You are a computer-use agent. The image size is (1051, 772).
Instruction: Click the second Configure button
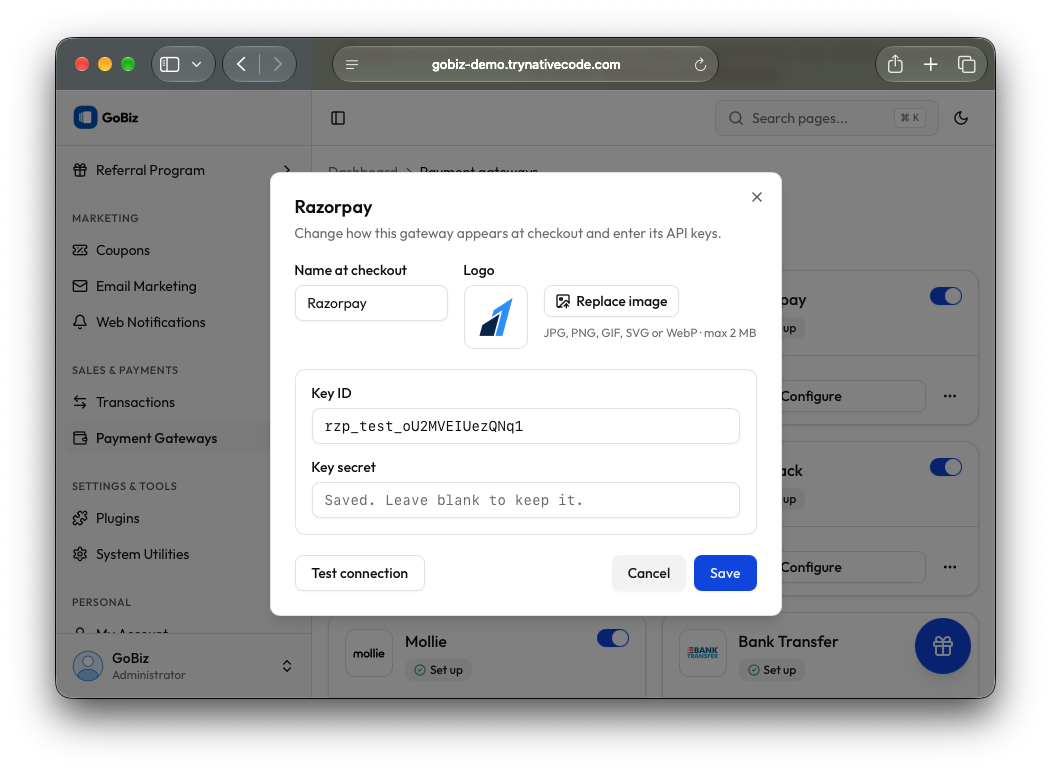[853, 567]
